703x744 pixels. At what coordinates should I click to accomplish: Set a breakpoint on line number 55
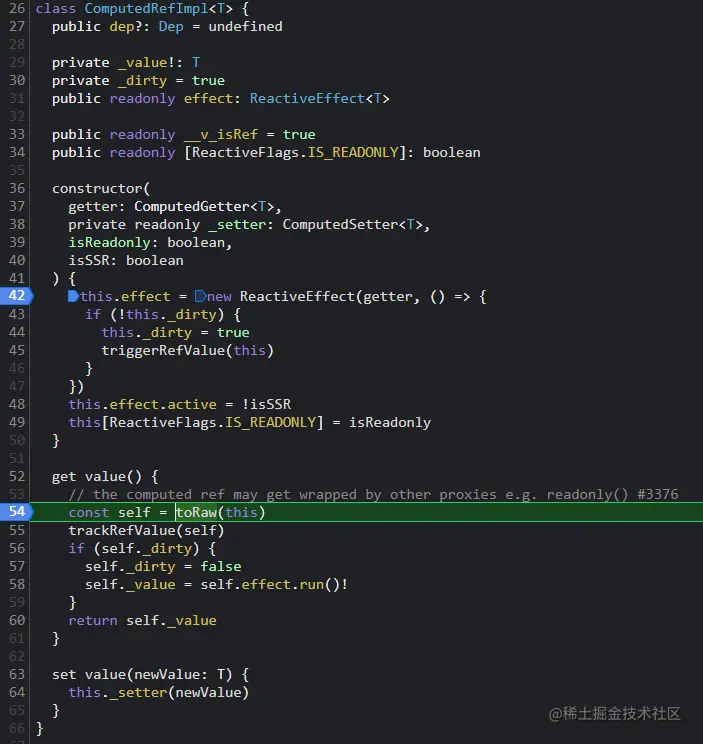click(x=17, y=530)
